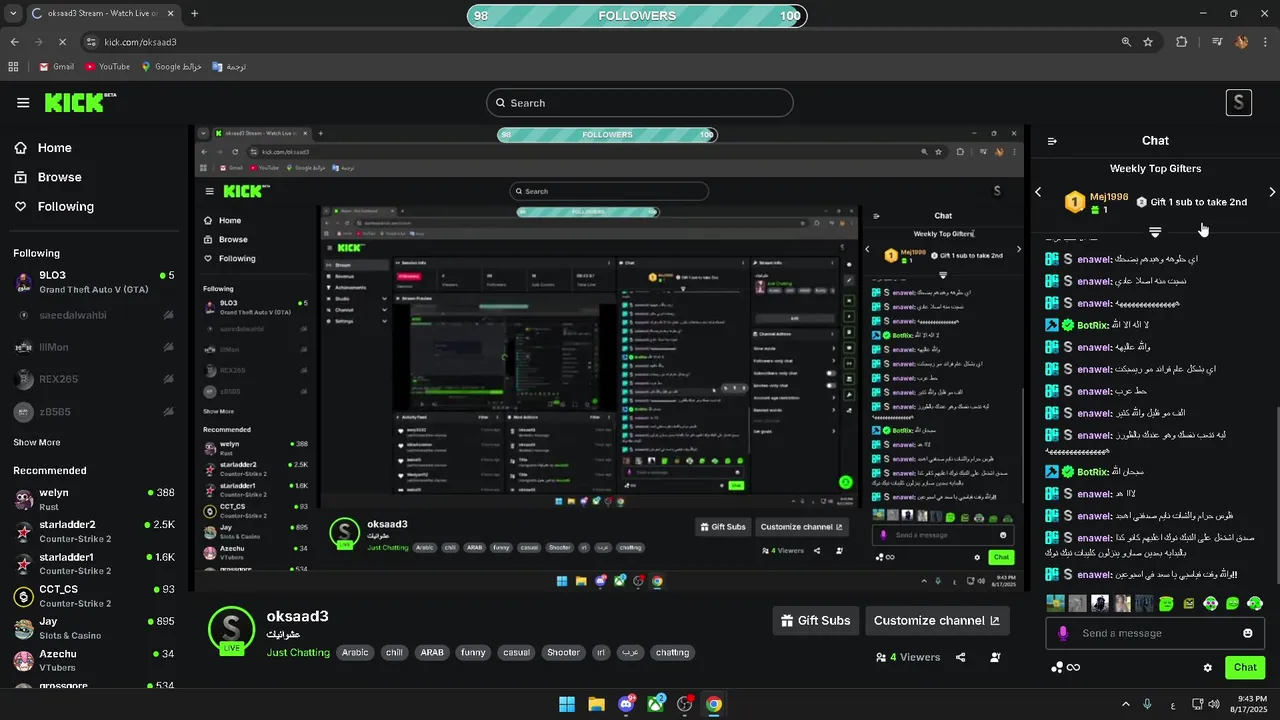
Task: Open Gmail bookmark
Action: pyautogui.click(x=57, y=67)
